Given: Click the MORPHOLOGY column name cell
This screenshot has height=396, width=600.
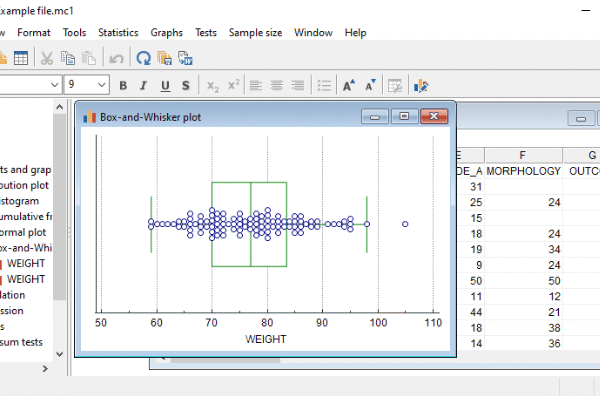Looking at the screenshot, I should tap(523, 171).
